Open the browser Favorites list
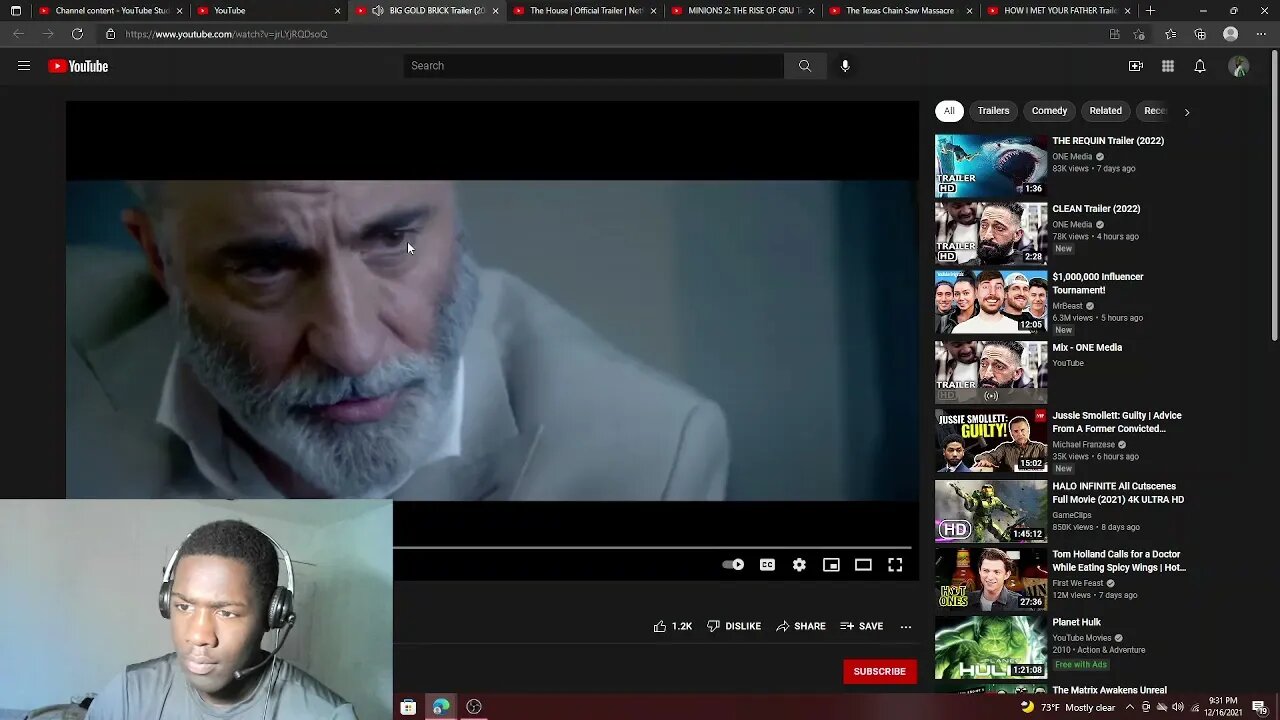The image size is (1280, 720). (1170, 34)
